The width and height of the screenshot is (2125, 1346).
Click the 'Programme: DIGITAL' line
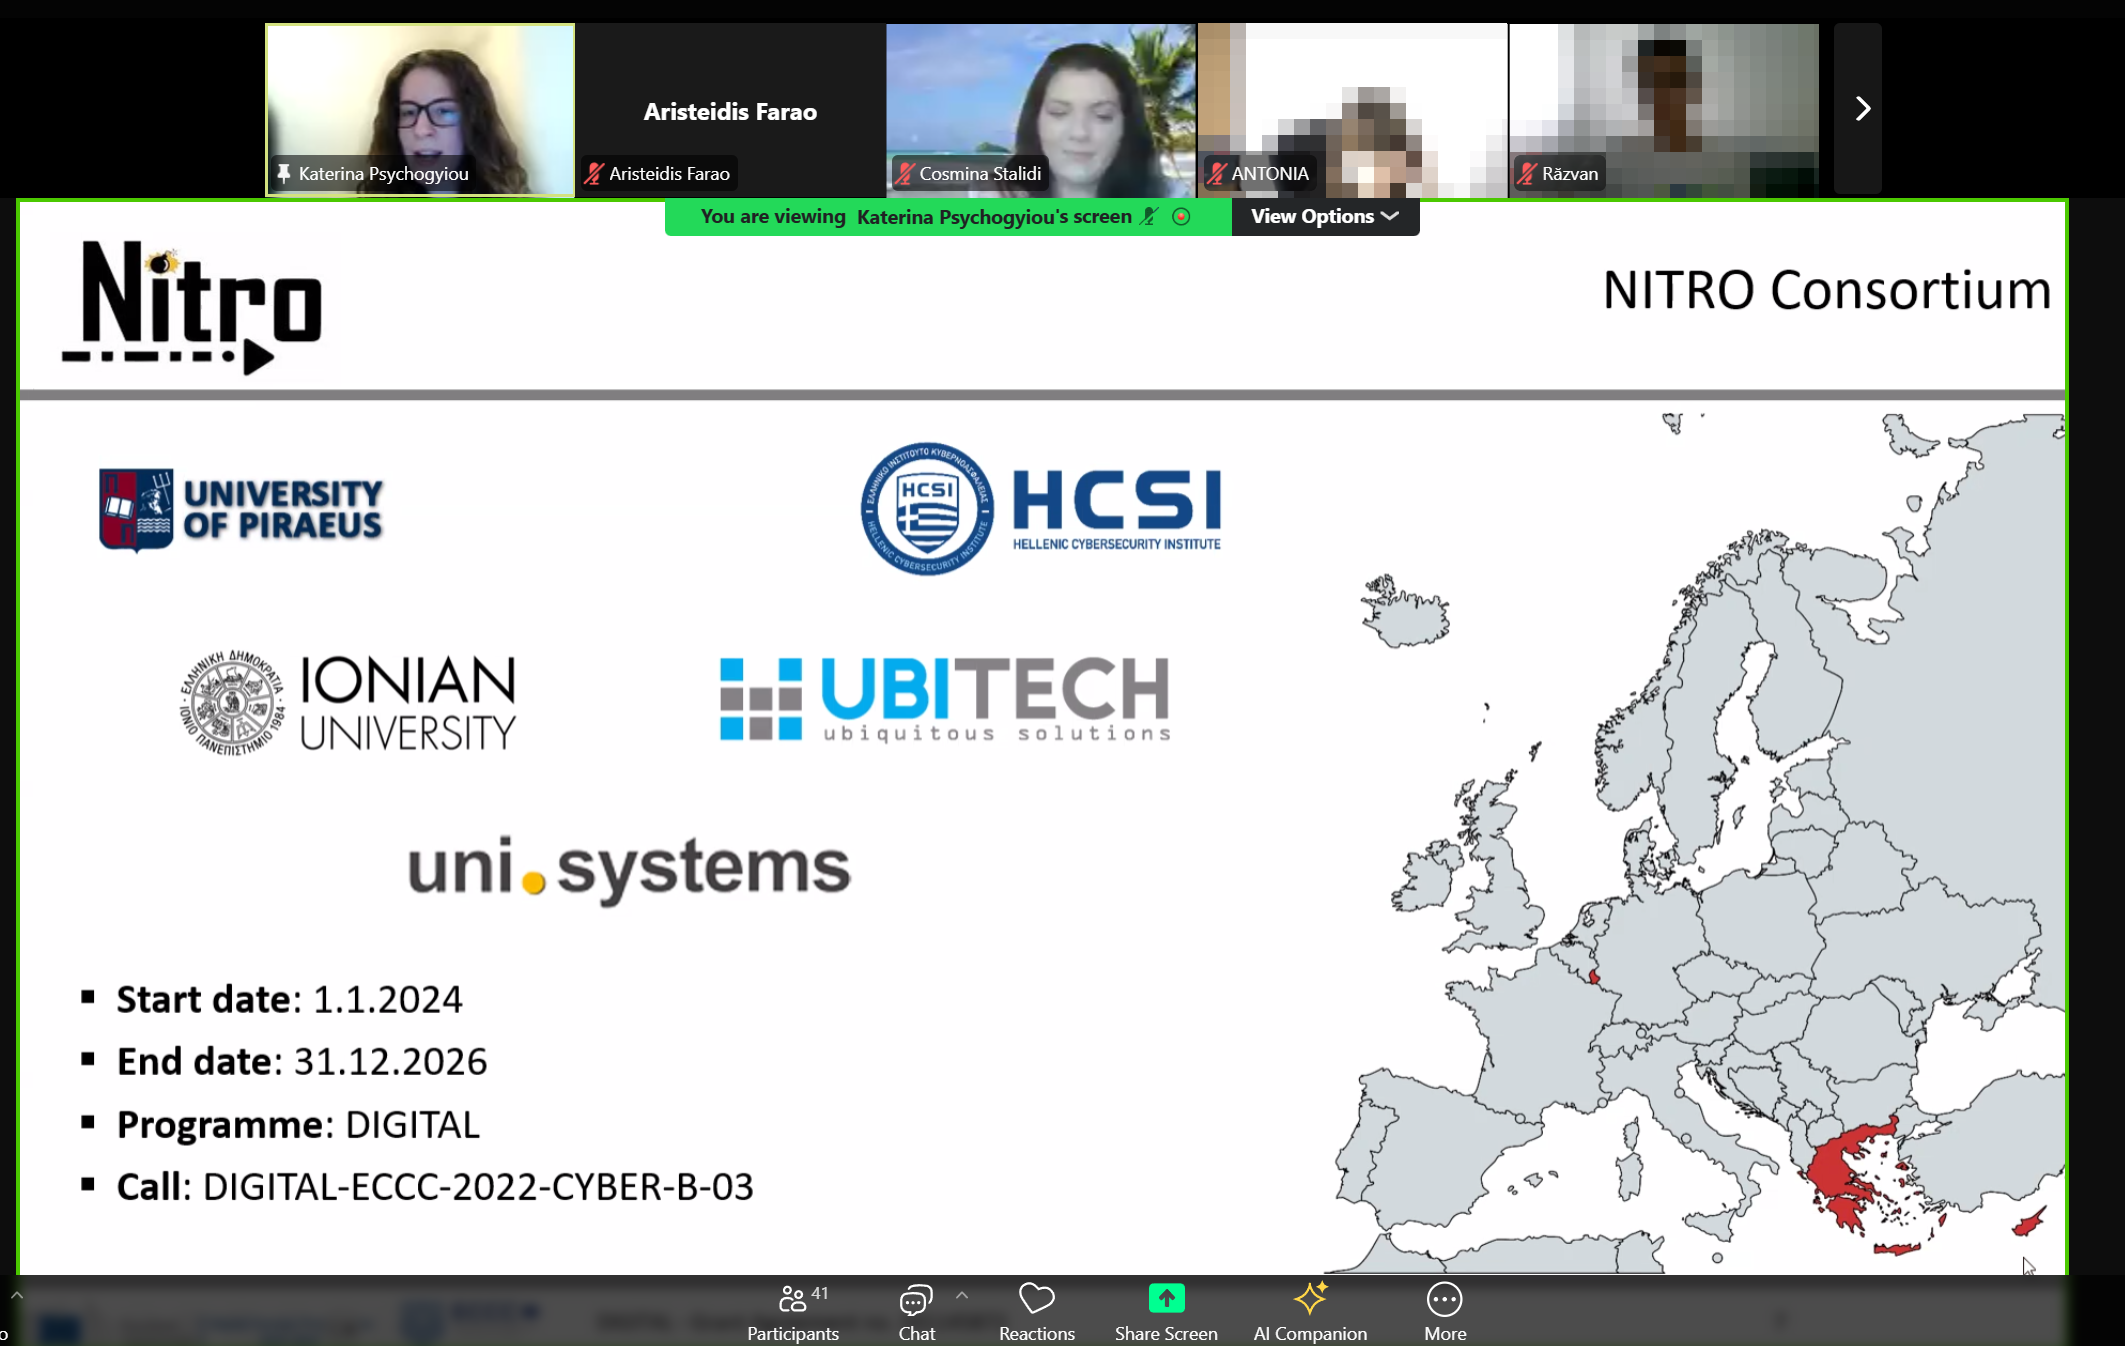coord(298,1125)
